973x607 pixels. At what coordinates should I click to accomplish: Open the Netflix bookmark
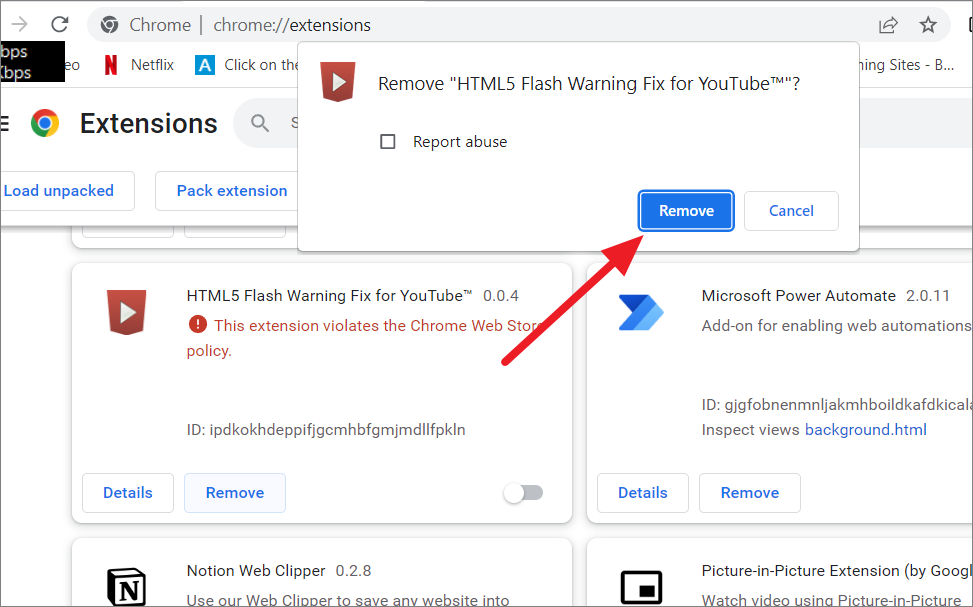coord(139,65)
